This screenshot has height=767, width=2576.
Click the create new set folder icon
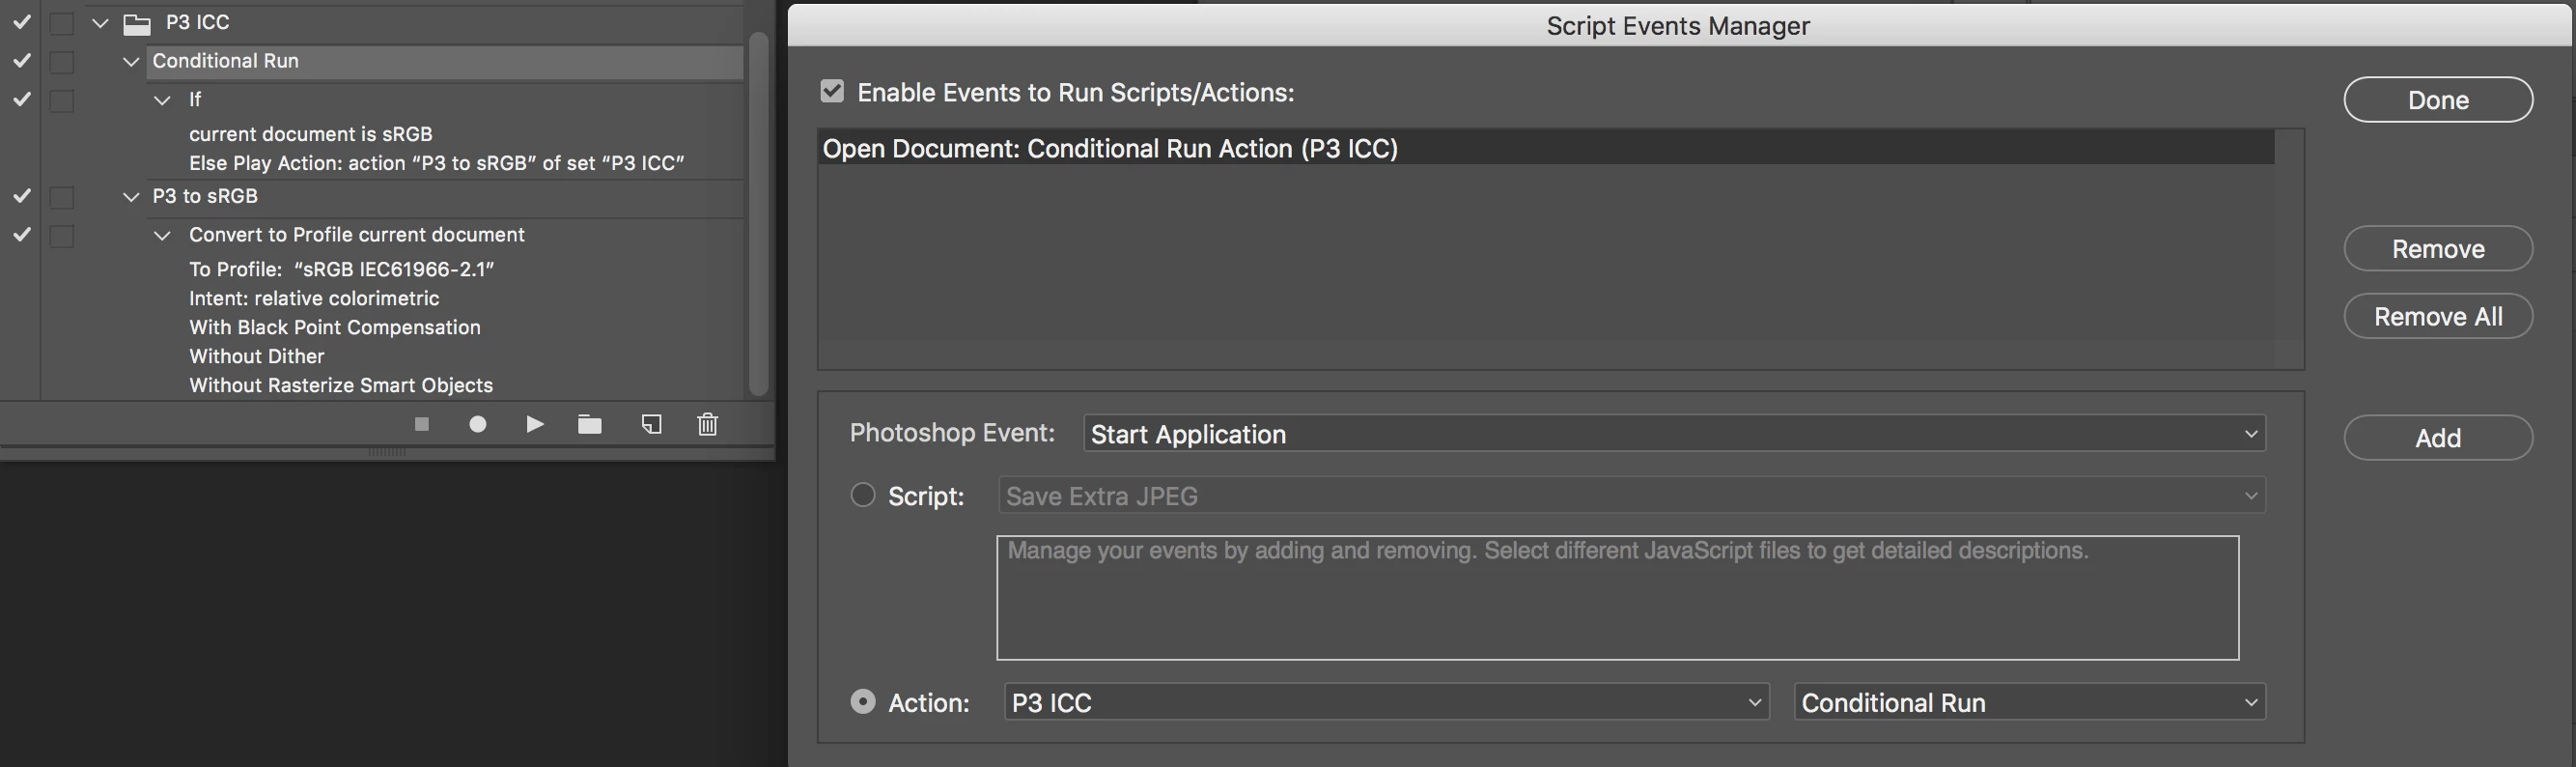pos(590,424)
